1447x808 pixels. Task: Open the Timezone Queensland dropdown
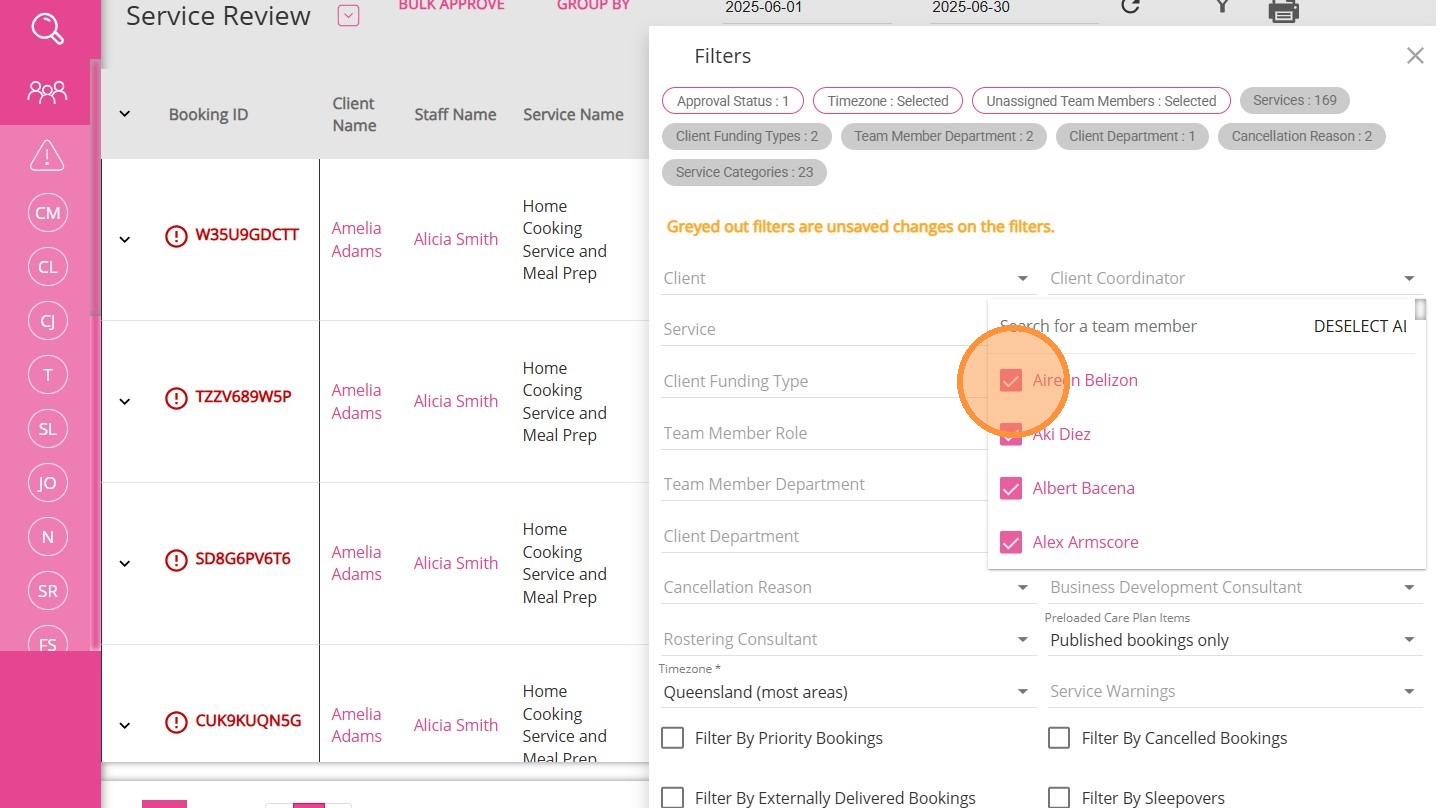pyautogui.click(x=846, y=692)
